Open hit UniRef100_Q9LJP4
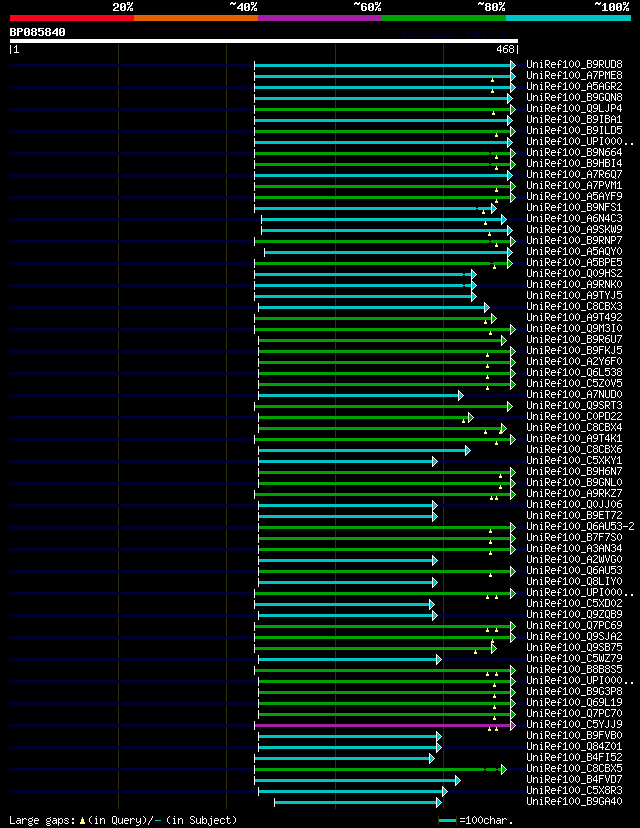640x828 pixels. 574,109
